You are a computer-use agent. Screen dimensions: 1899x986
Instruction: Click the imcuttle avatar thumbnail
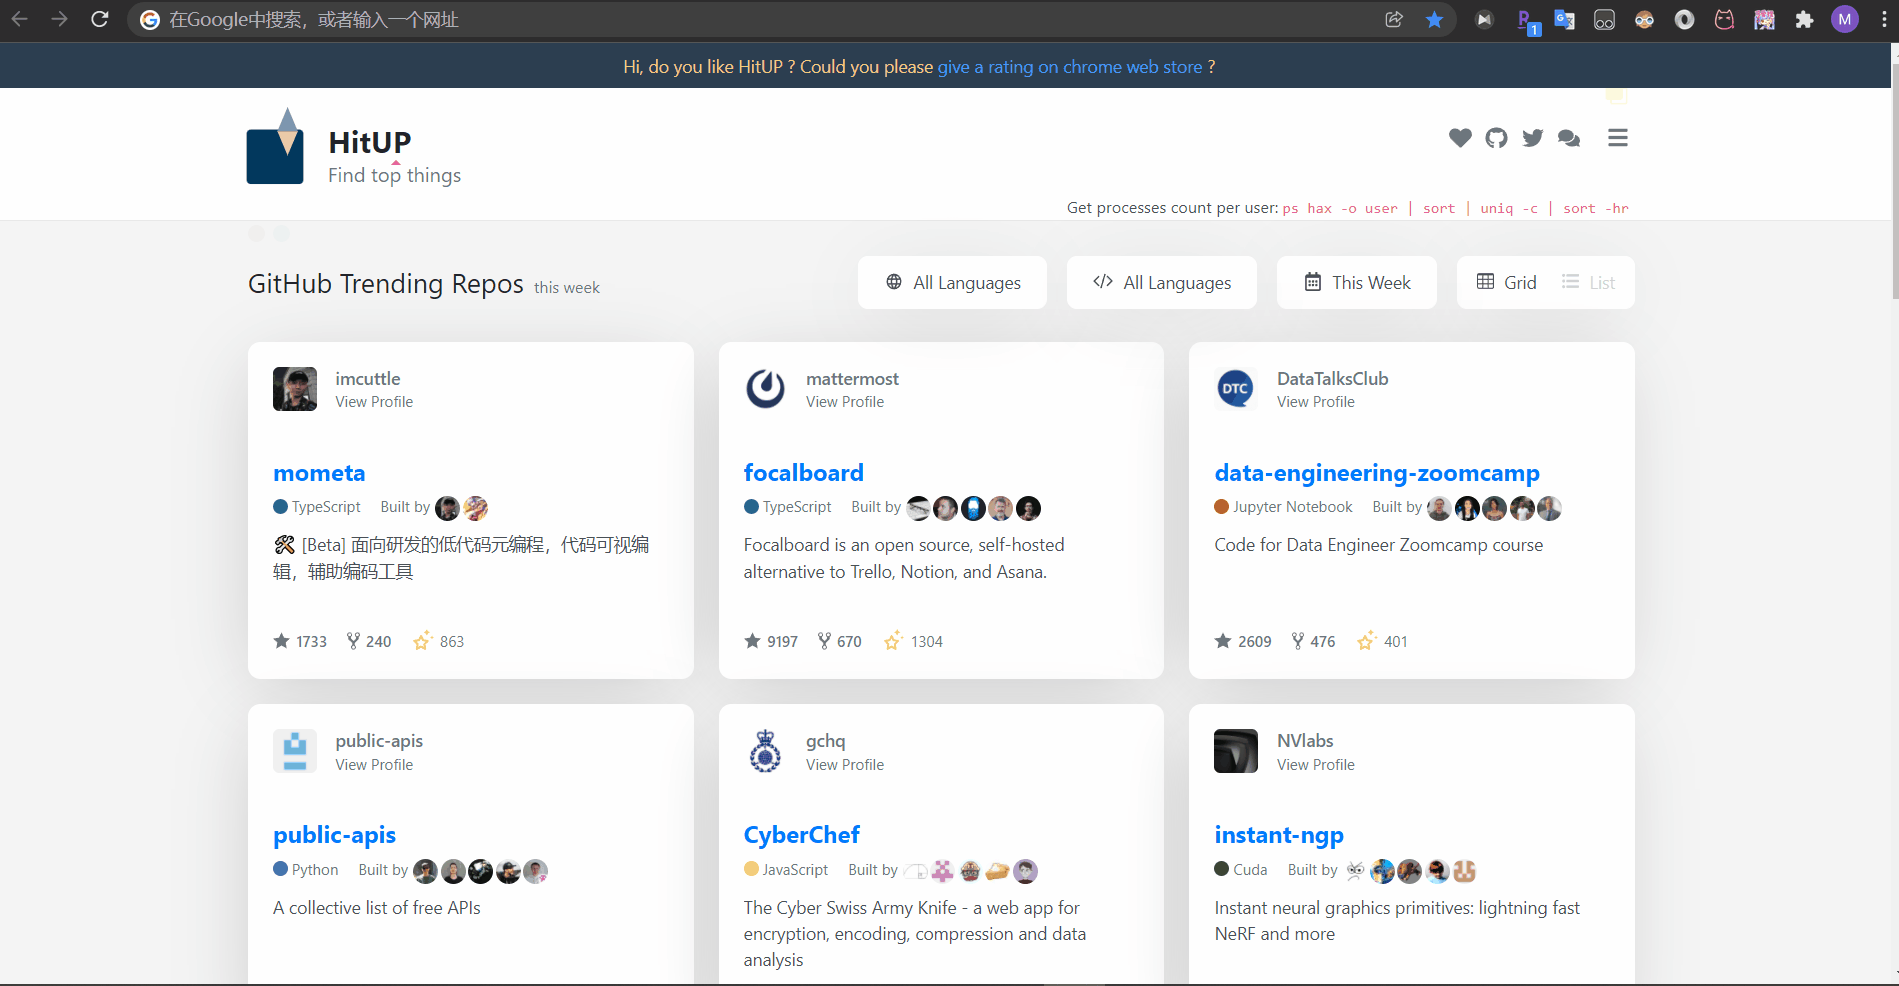pyautogui.click(x=295, y=389)
